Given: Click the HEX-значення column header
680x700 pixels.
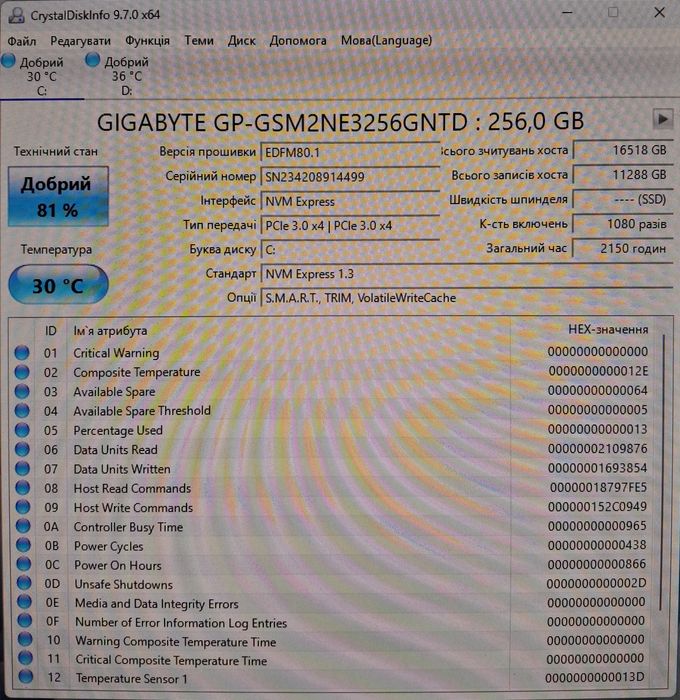Looking at the screenshot, I should (608, 329).
